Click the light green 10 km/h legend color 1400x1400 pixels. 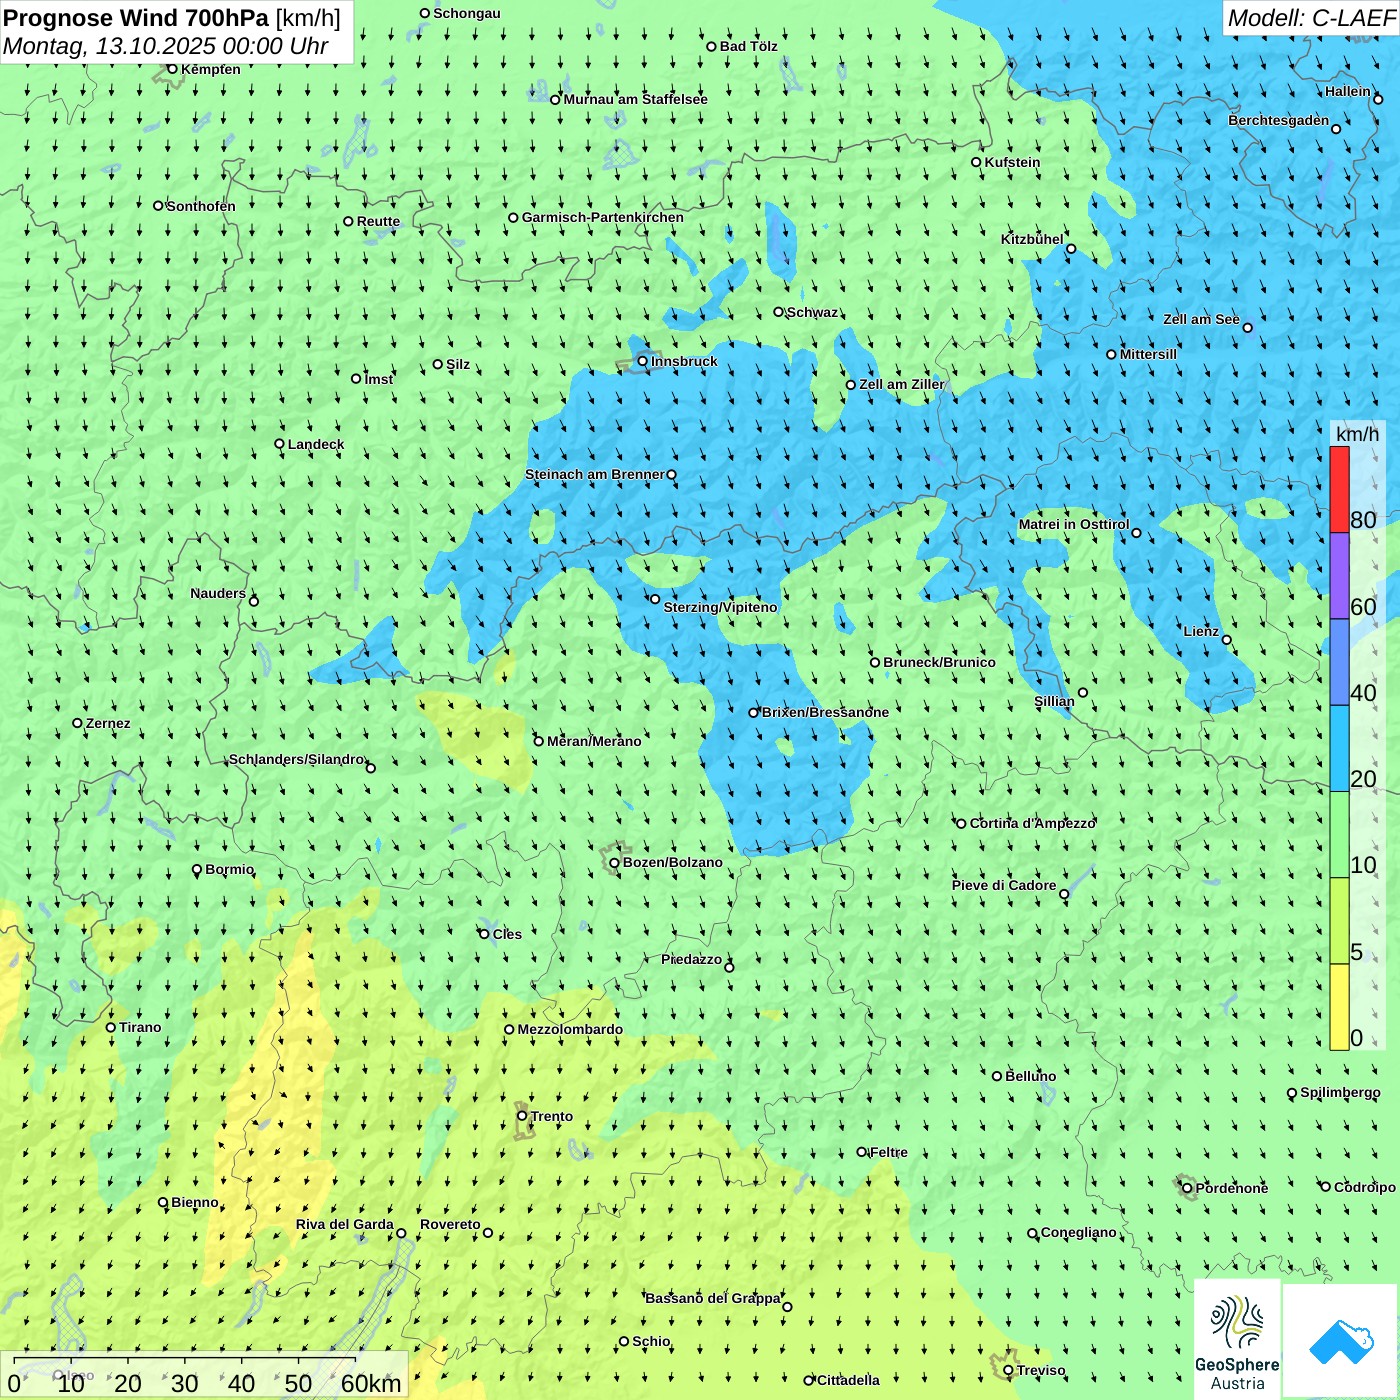point(1339,835)
